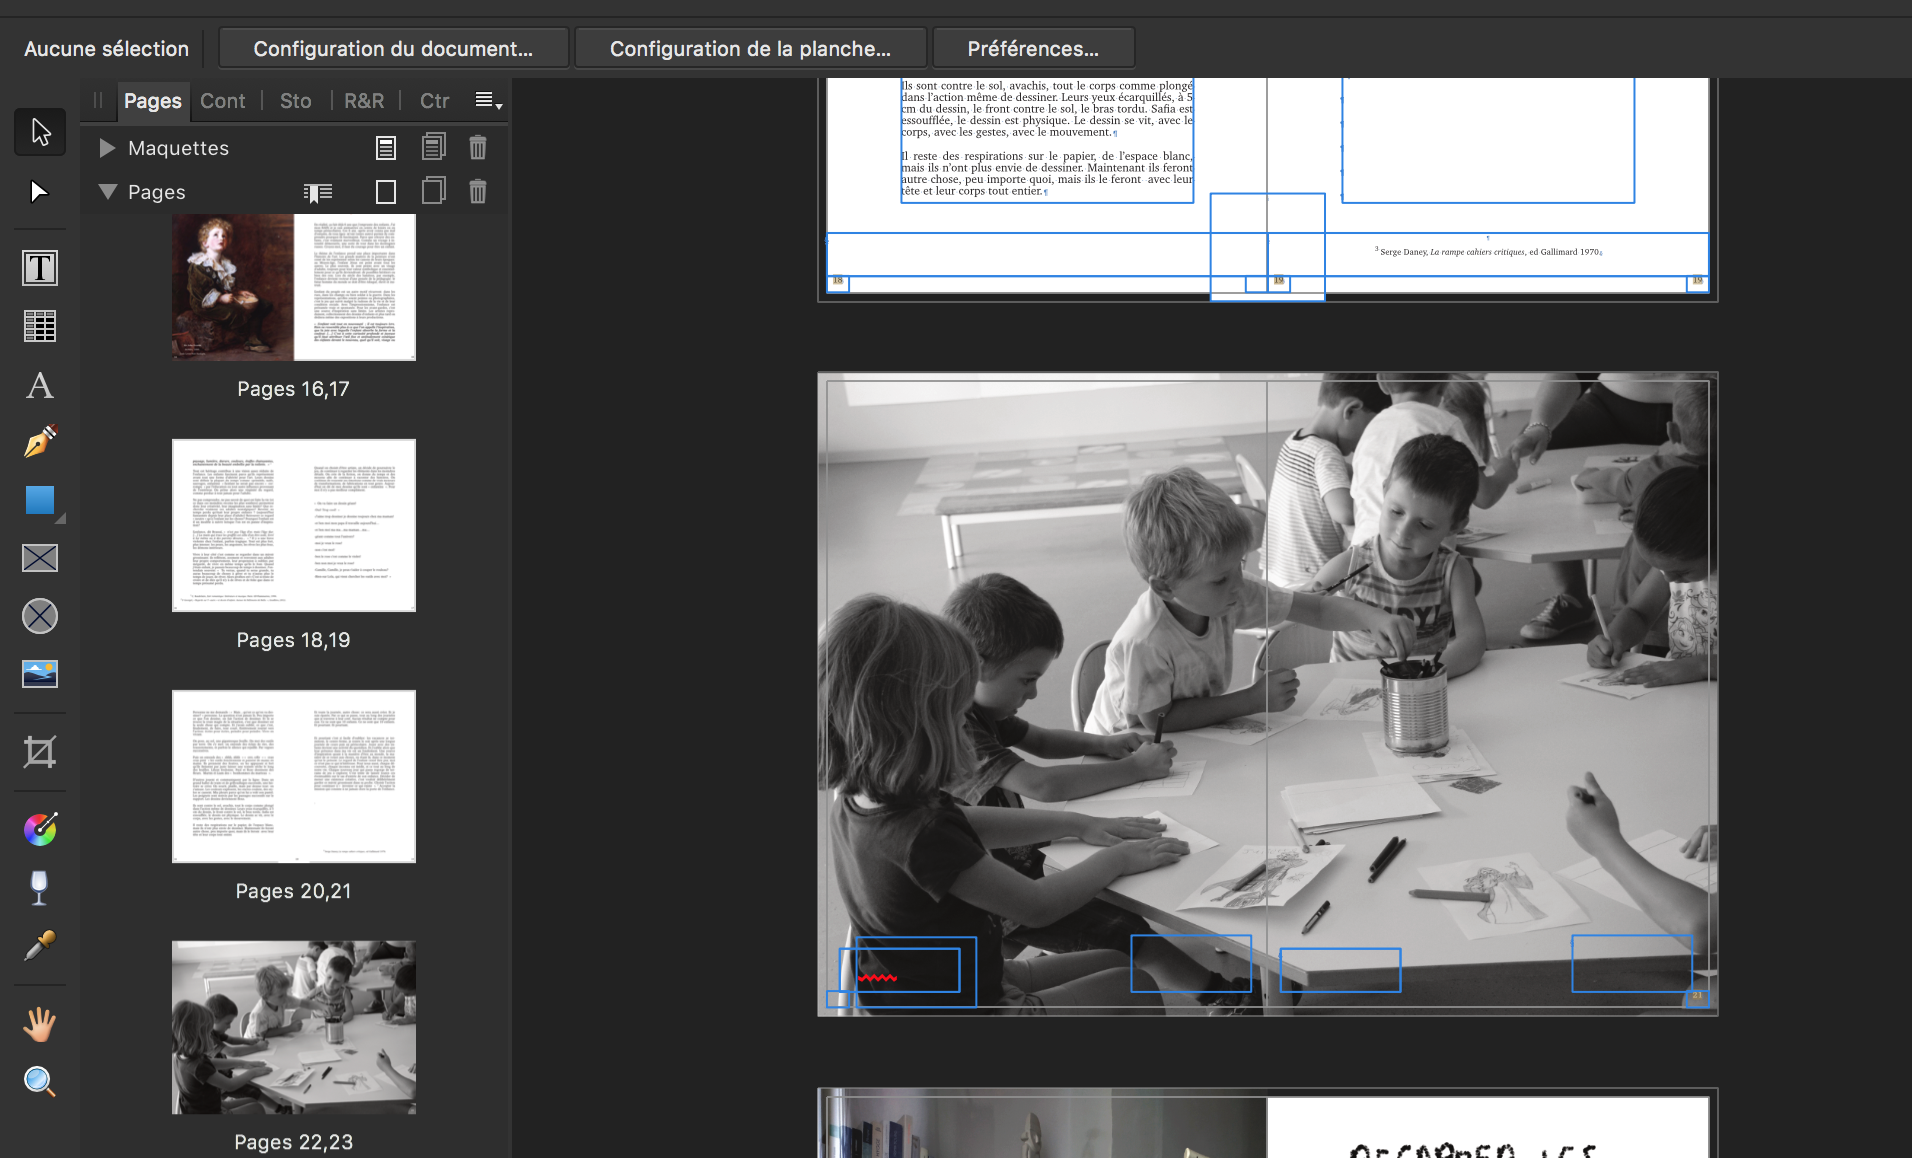Switch to the R&R panel tab

pos(364,101)
